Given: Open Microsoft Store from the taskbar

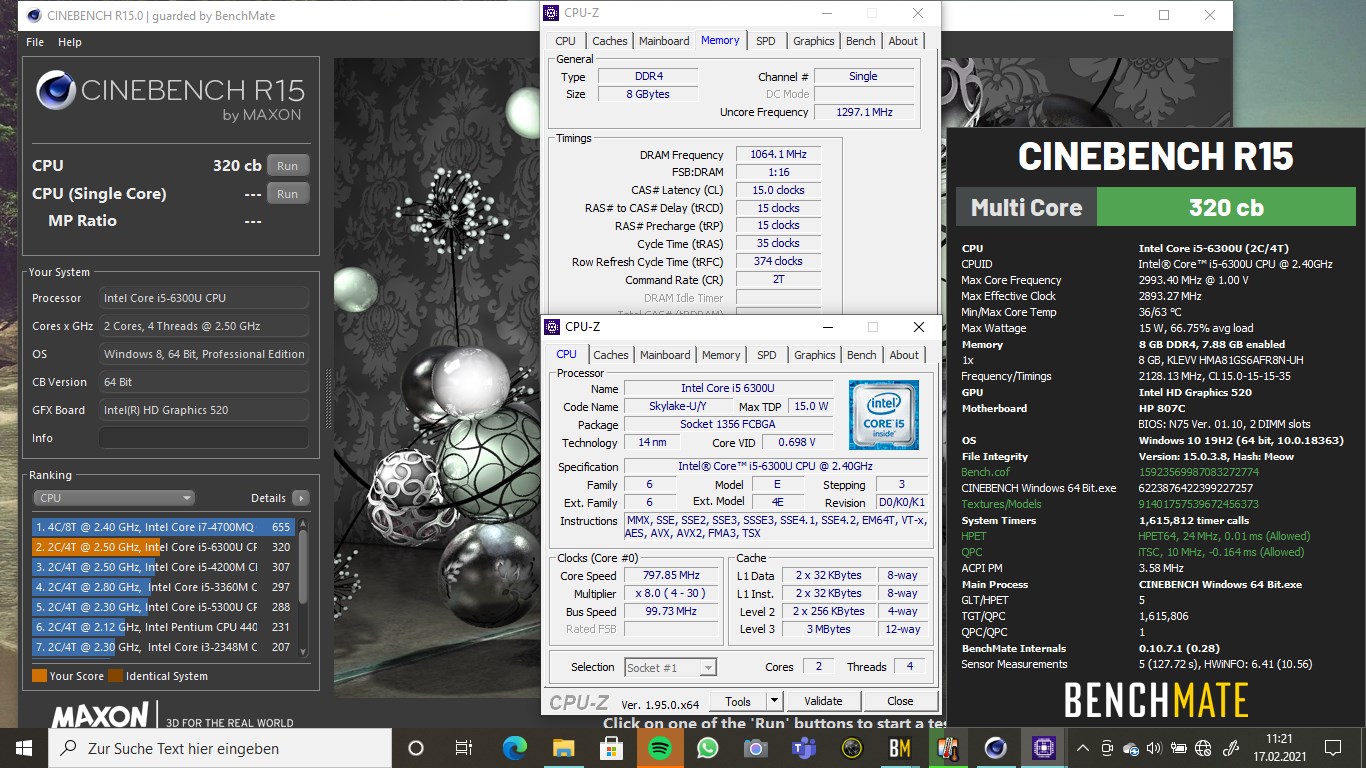Looking at the screenshot, I should tap(611, 748).
